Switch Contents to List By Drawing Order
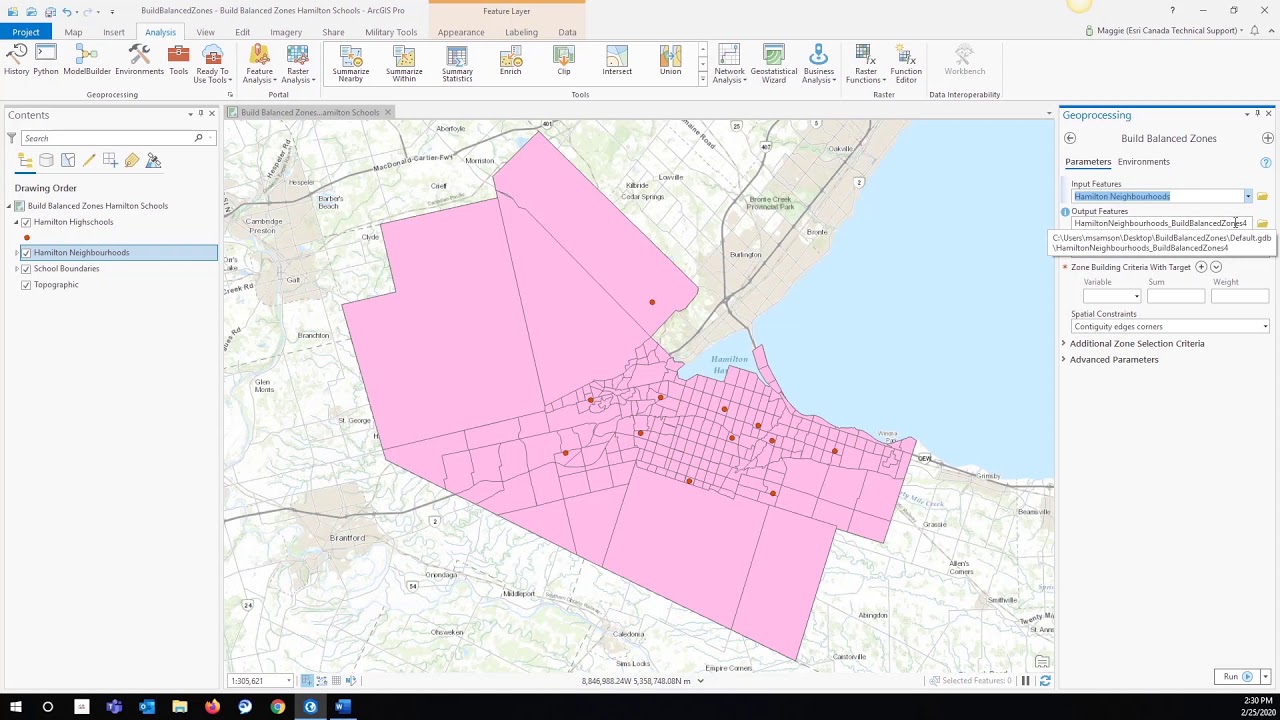Viewport: 1280px width, 720px height. (x=25, y=160)
